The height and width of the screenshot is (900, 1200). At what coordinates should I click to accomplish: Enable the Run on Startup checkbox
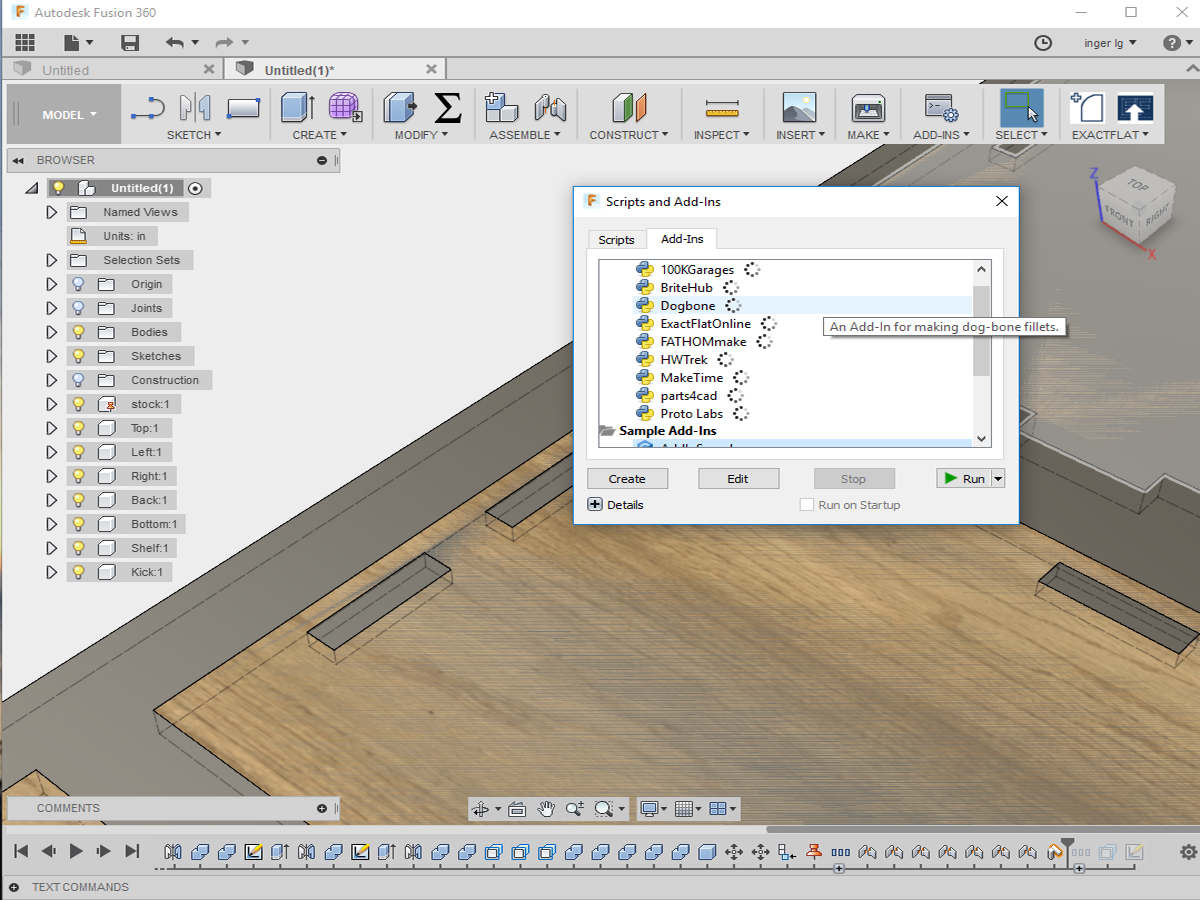807,505
